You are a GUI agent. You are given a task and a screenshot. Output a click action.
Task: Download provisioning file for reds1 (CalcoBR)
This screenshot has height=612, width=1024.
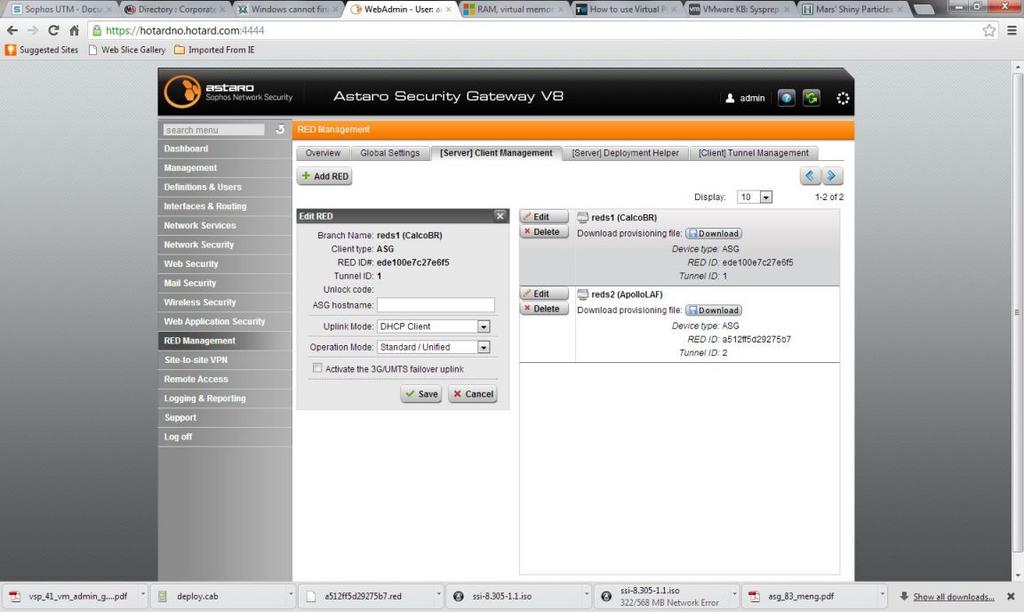click(x=714, y=234)
